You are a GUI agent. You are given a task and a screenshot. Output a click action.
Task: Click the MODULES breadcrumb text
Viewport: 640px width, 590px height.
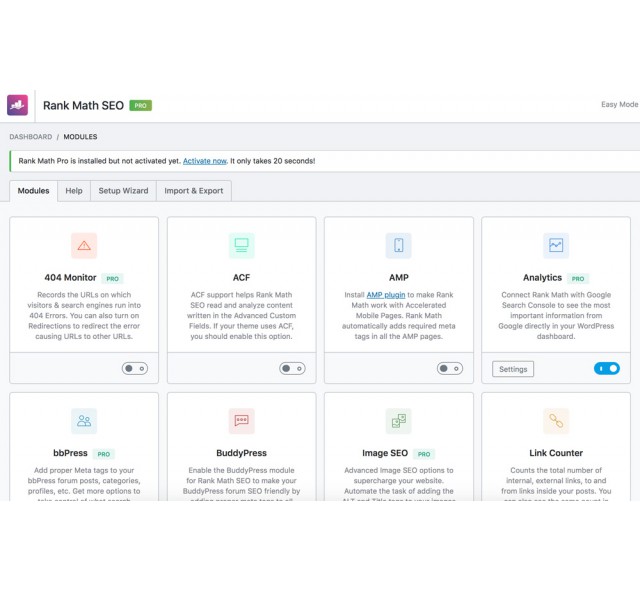(80, 137)
